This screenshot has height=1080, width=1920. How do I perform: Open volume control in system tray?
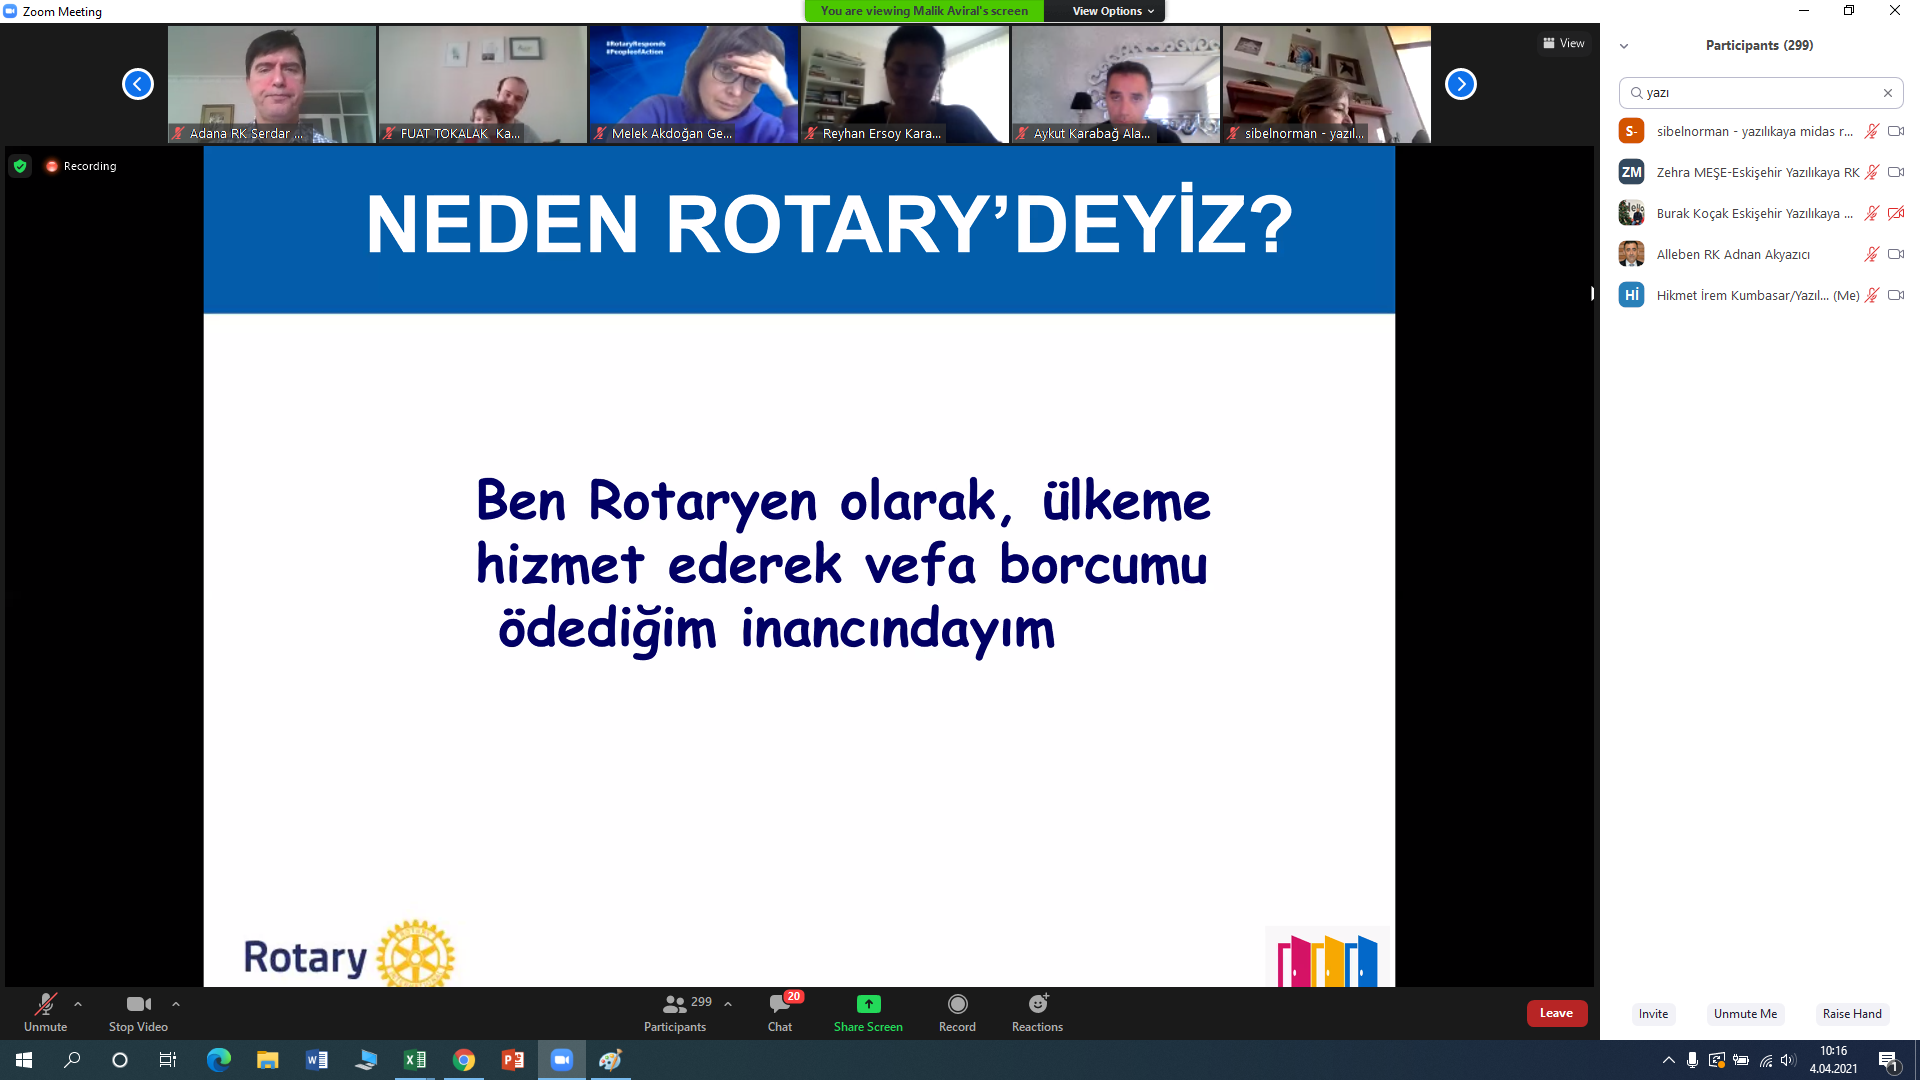pyautogui.click(x=1789, y=1060)
